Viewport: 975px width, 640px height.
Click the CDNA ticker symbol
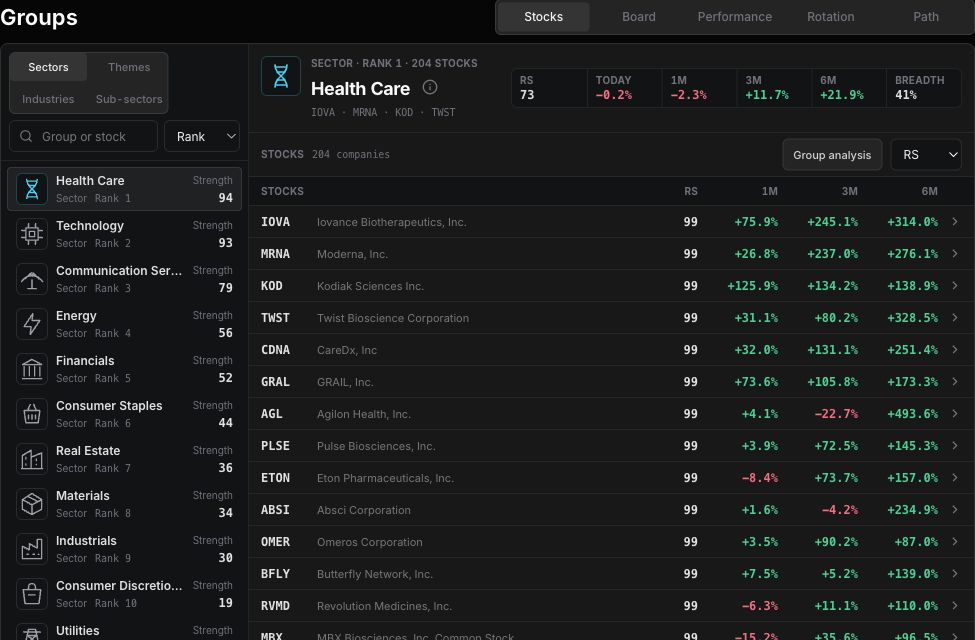[x=275, y=350]
